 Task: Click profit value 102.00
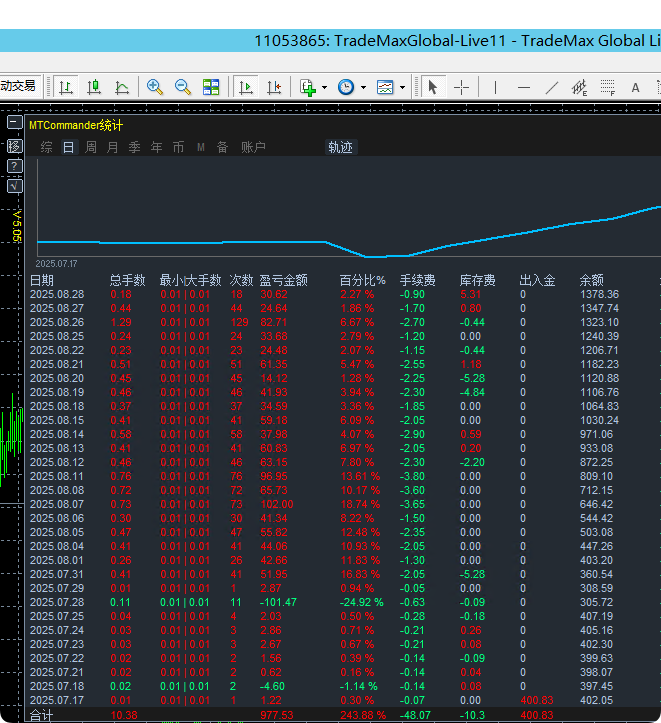pyautogui.click(x=277, y=504)
